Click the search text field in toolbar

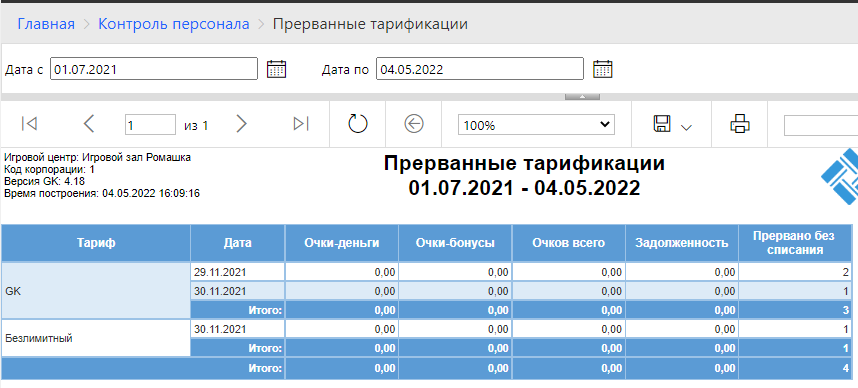pos(820,125)
